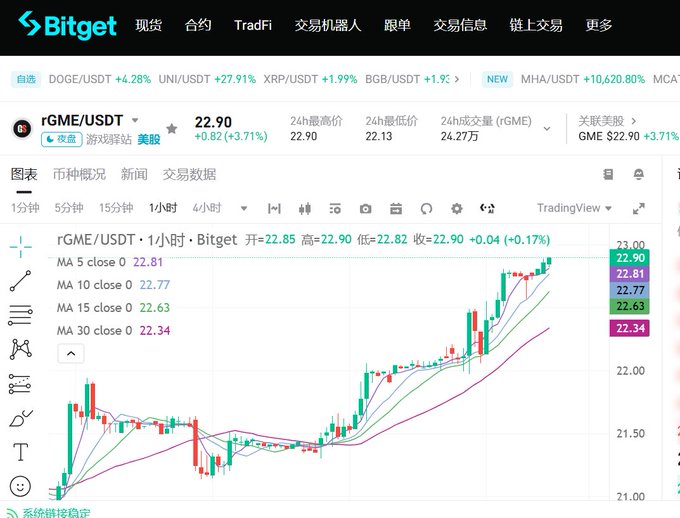Open the 跟单 copy trading menu

pos(397,25)
